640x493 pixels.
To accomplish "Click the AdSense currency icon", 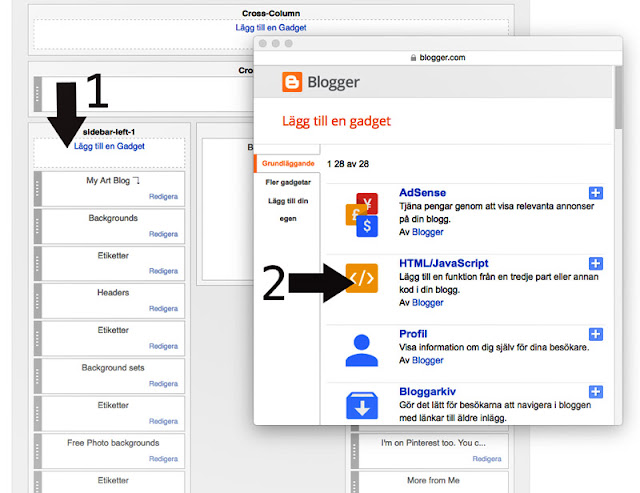I will (362, 215).
